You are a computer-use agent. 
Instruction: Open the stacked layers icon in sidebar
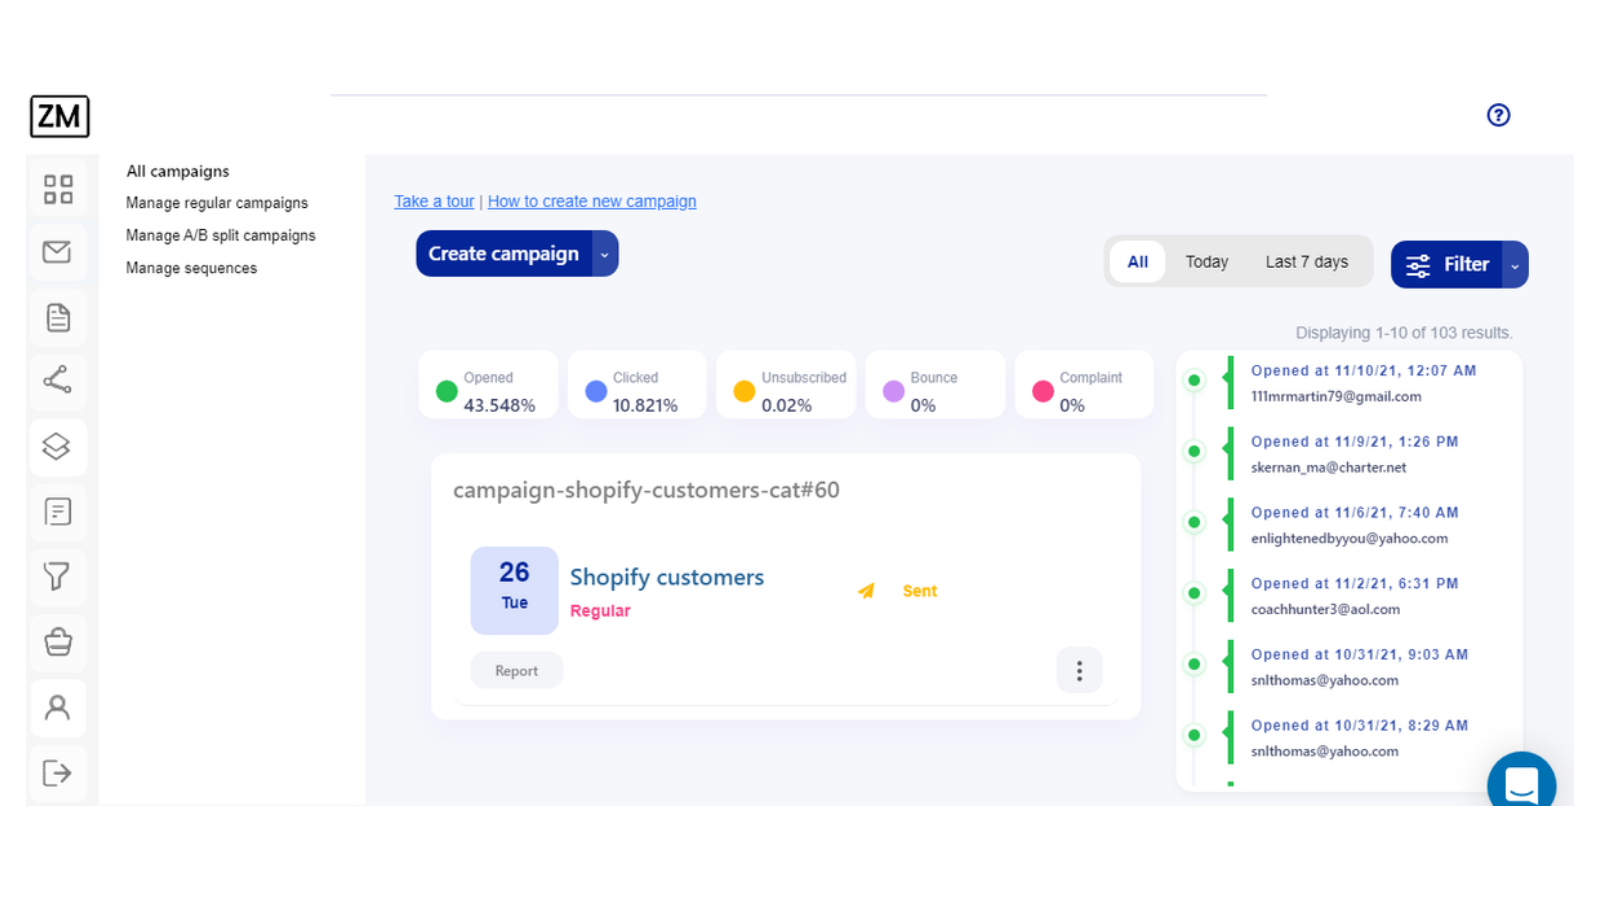coord(57,446)
